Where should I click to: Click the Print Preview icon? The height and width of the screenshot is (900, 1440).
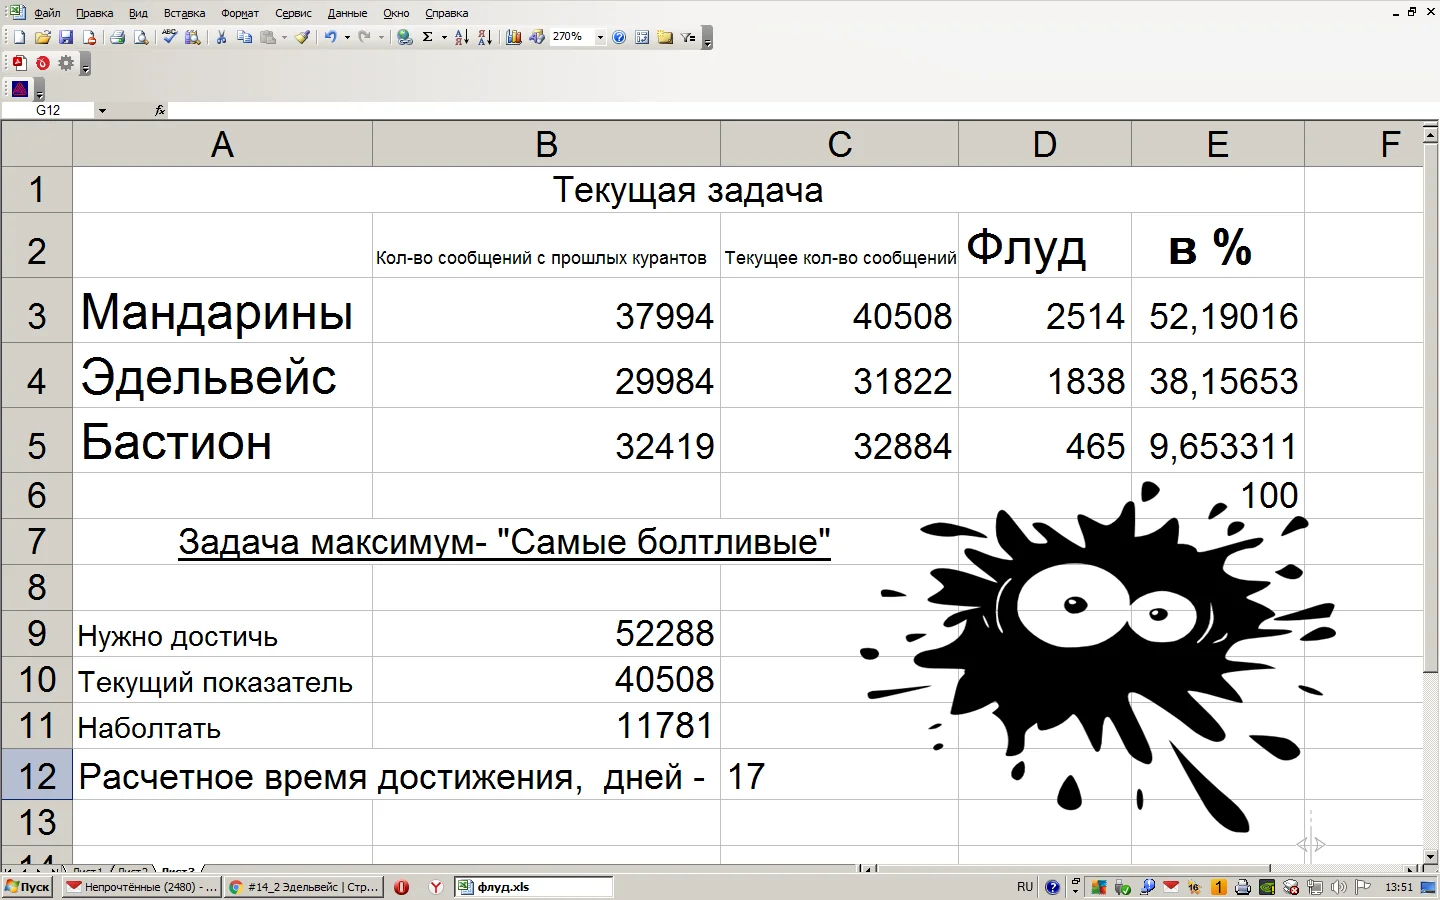[x=141, y=37]
